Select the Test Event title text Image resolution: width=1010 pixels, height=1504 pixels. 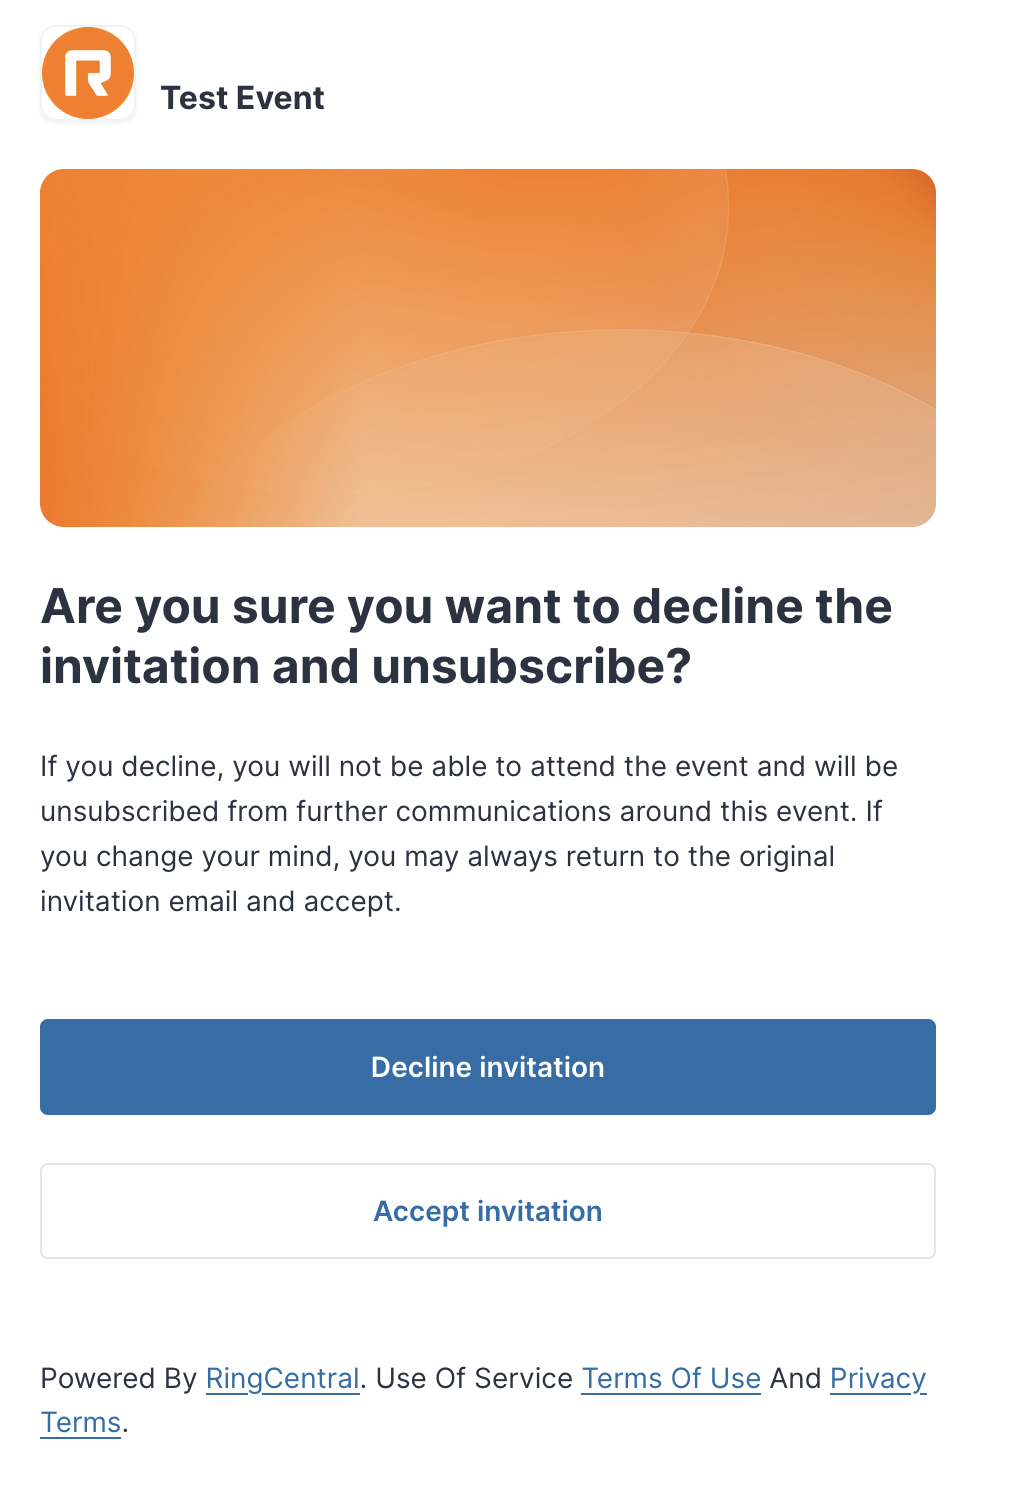[242, 98]
